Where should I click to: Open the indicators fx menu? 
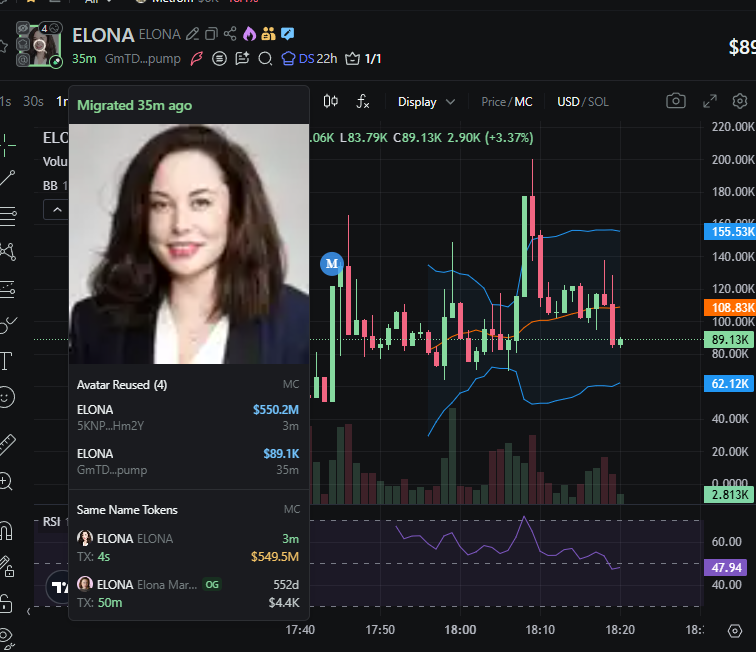pyautogui.click(x=363, y=101)
